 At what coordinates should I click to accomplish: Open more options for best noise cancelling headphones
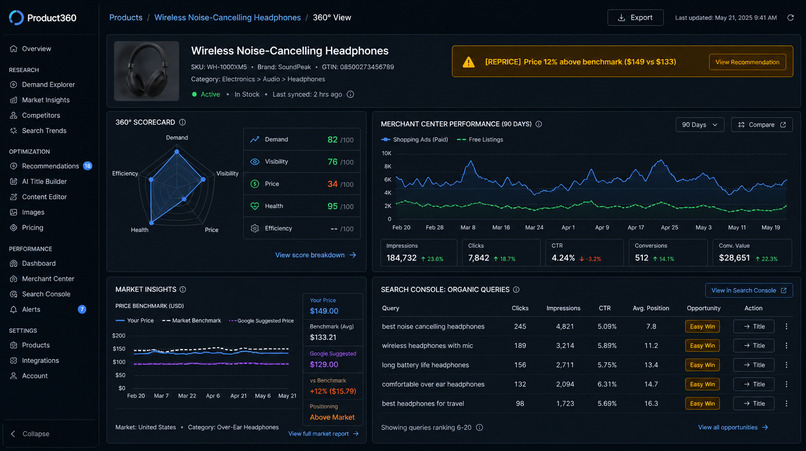point(786,327)
